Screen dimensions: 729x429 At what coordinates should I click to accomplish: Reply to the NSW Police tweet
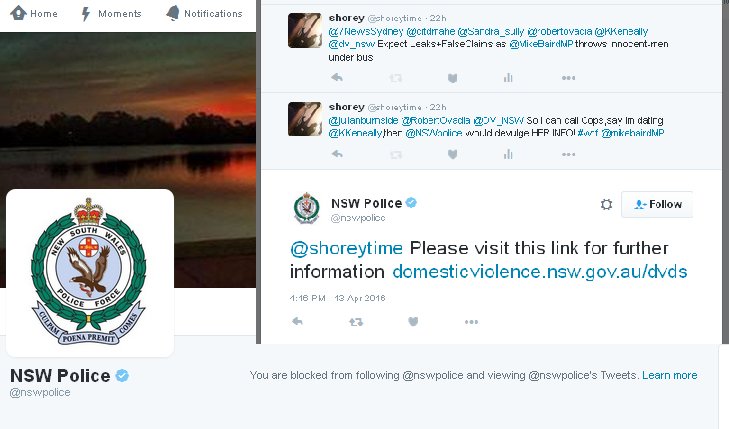point(298,321)
